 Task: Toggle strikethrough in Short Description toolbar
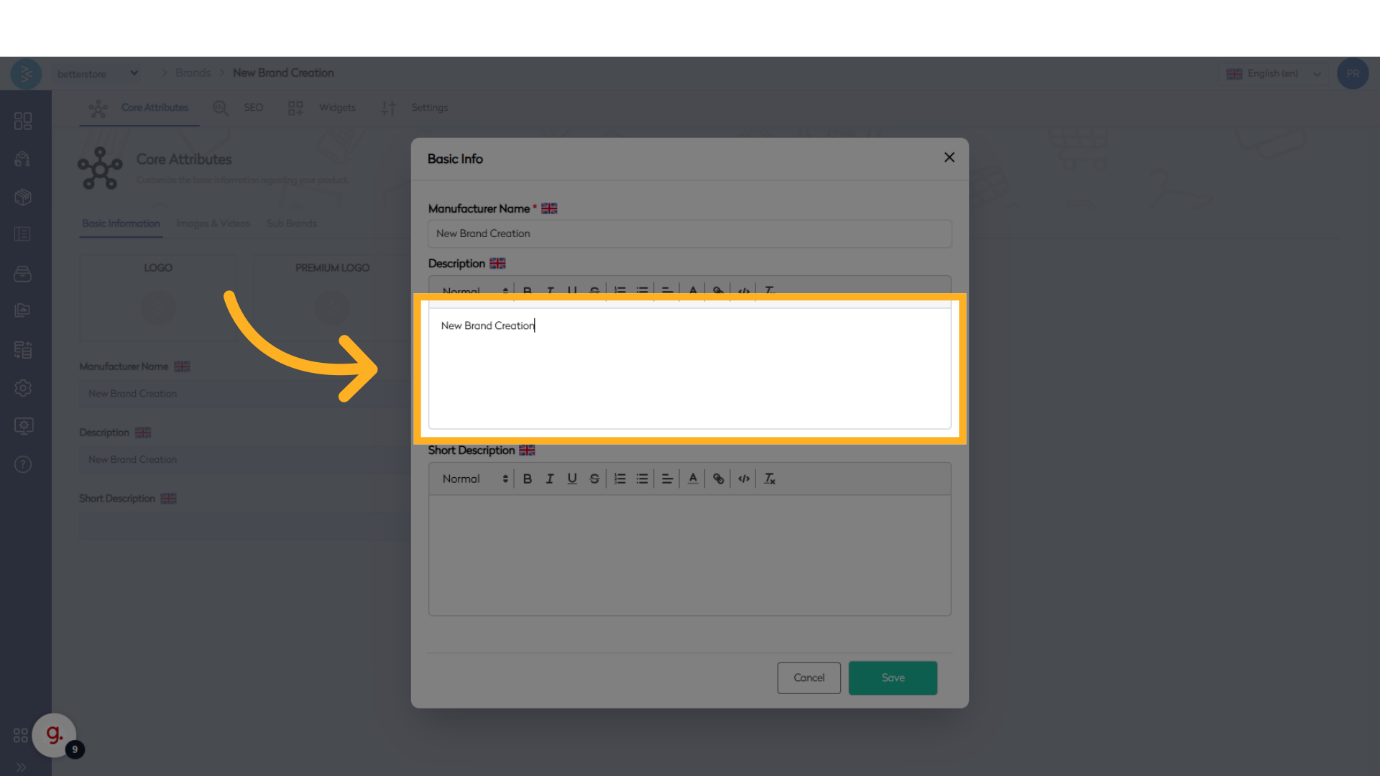click(594, 479)
